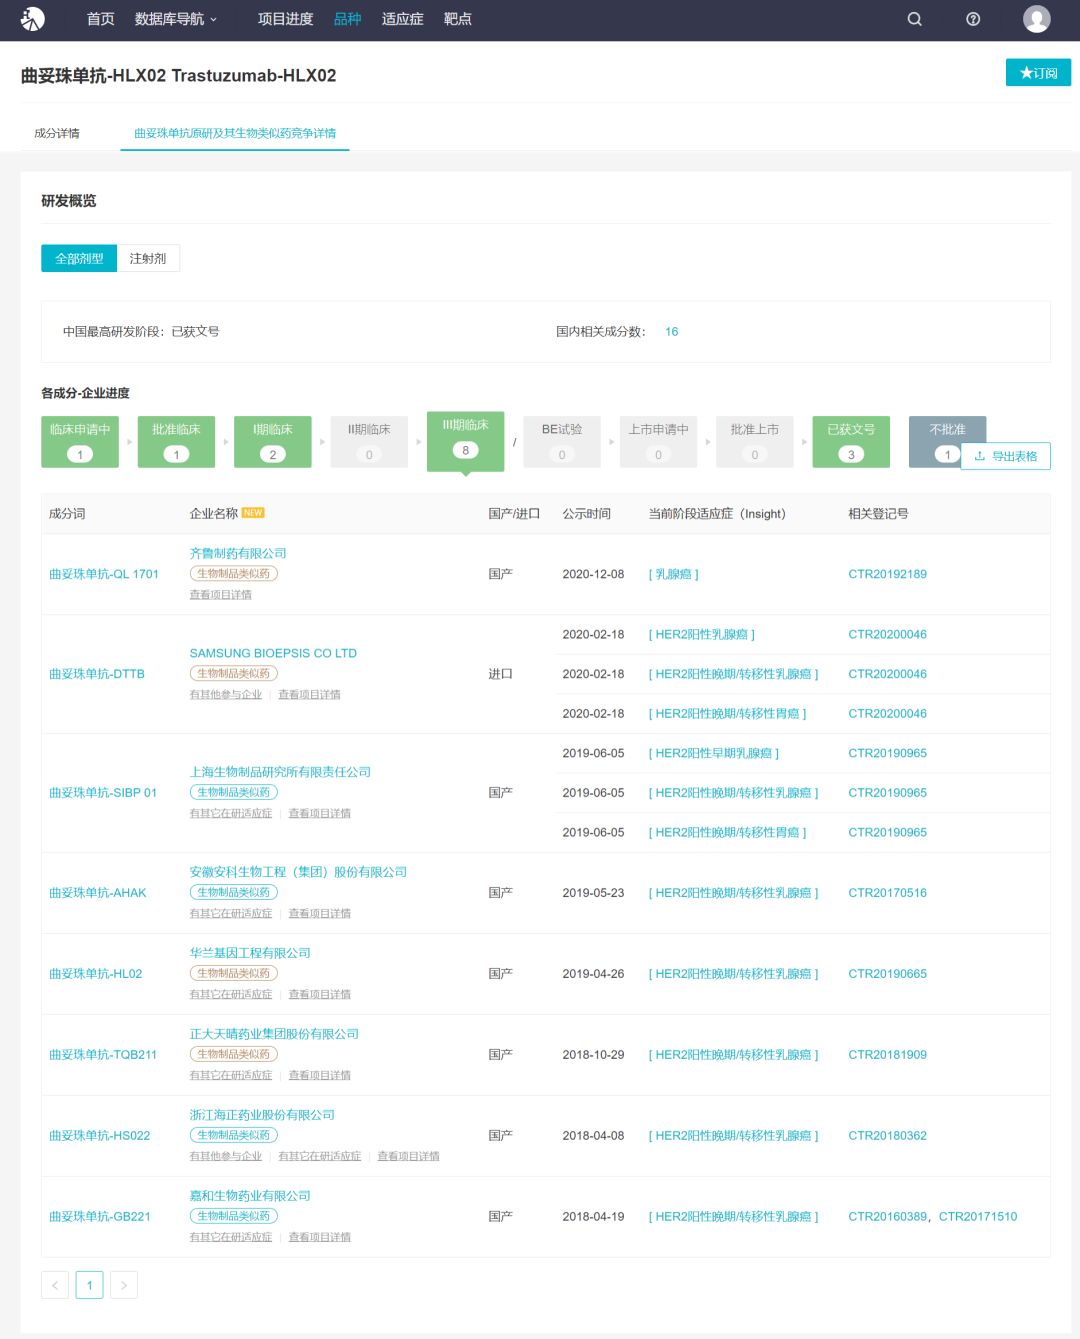Open 曲妥珠单抗-DTTB component link
1080x1339 pixels.
point(97,674)
